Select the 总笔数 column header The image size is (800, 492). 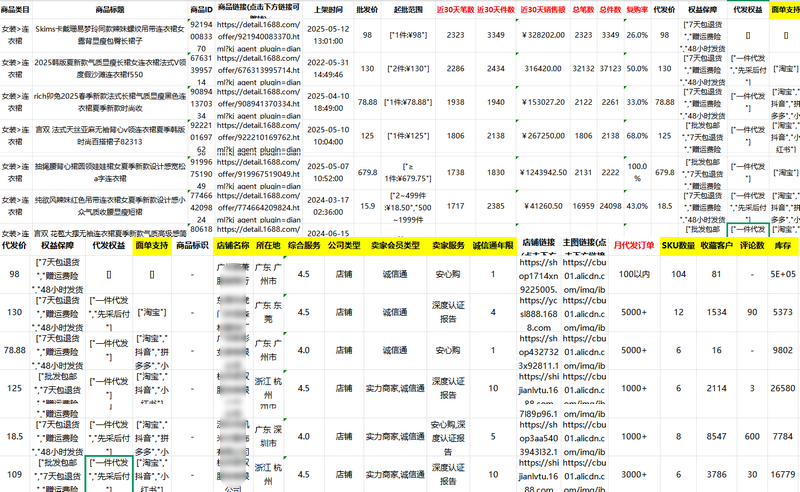[583, 9]
